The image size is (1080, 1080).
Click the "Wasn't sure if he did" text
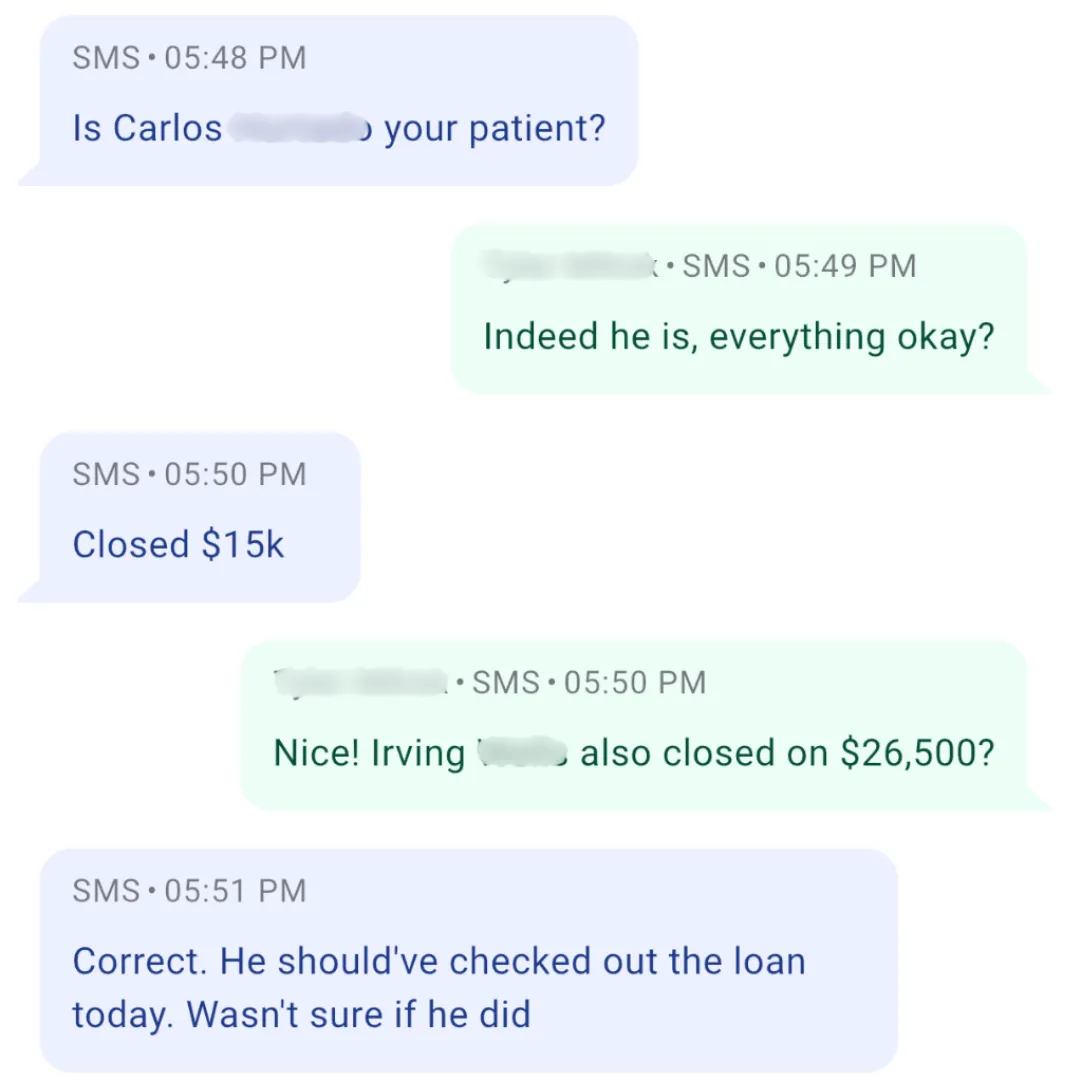pos(358,1014)
